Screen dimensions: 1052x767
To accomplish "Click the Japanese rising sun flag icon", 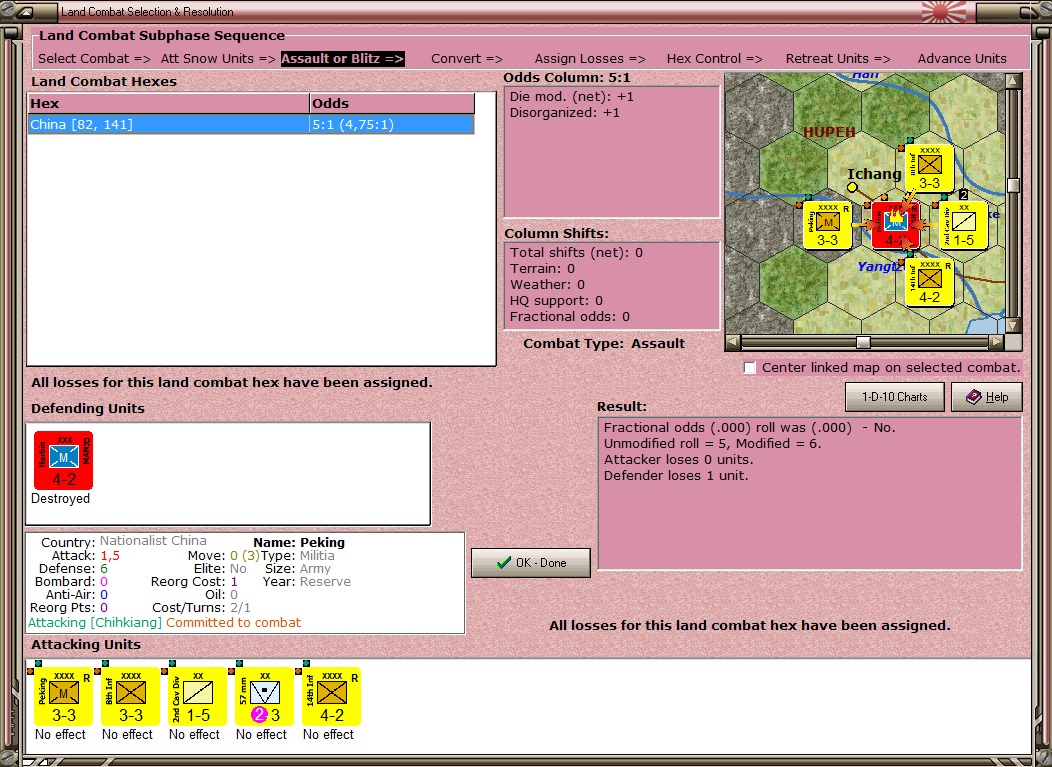I will 945,11.
